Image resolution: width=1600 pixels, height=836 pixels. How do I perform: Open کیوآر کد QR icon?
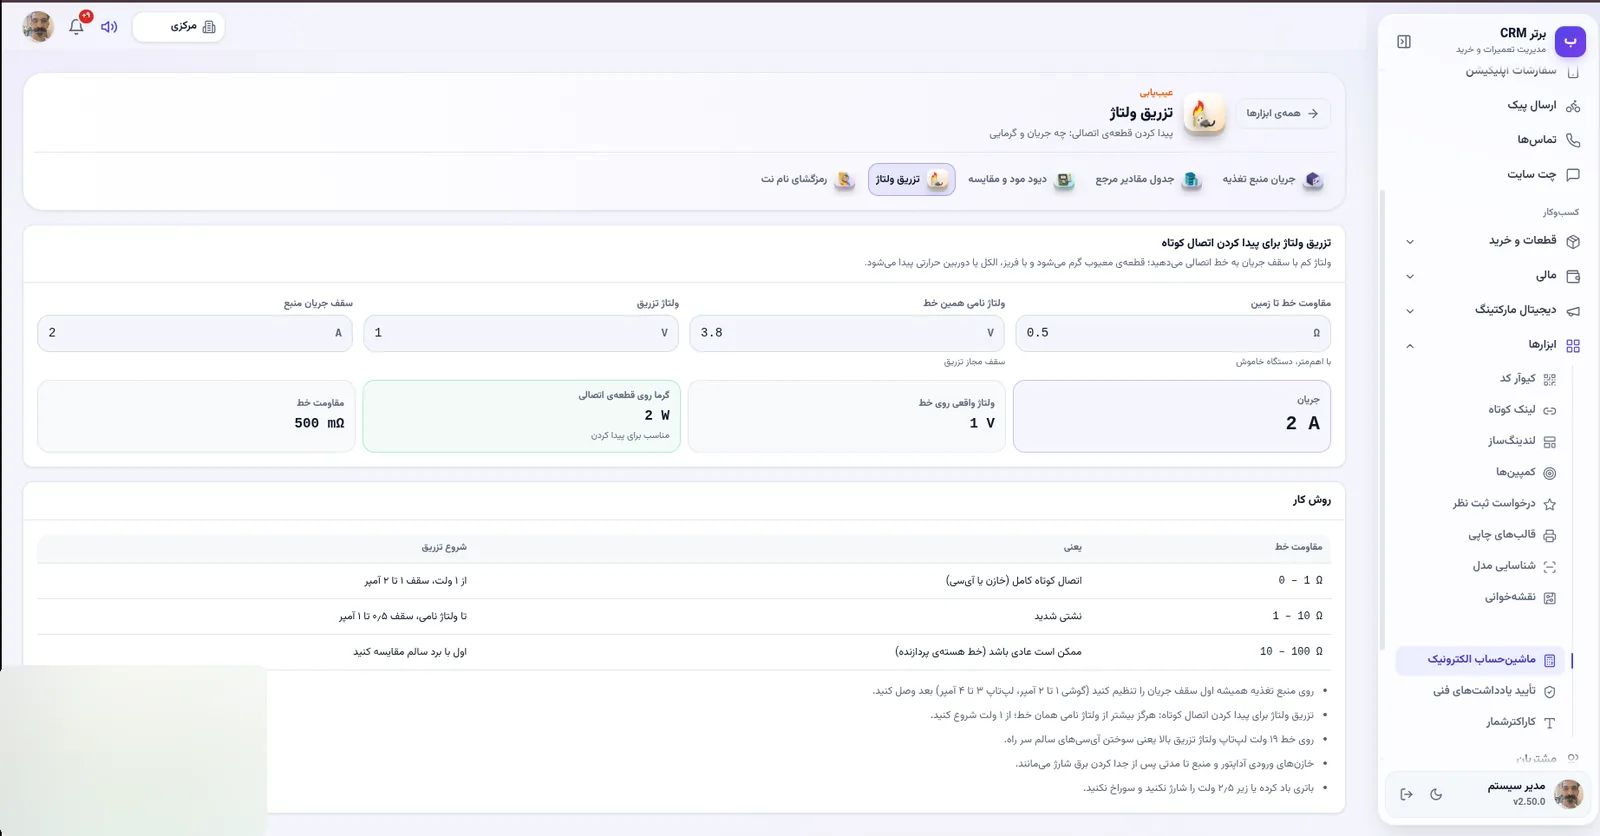(1550, 379)
